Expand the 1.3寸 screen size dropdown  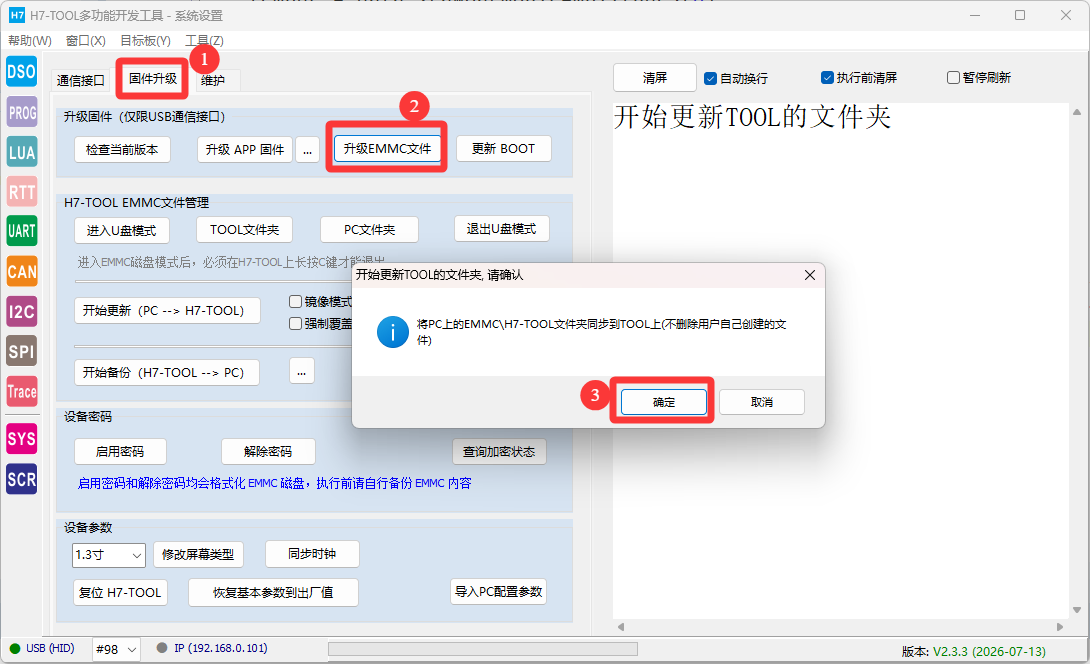tap(109, 555)
